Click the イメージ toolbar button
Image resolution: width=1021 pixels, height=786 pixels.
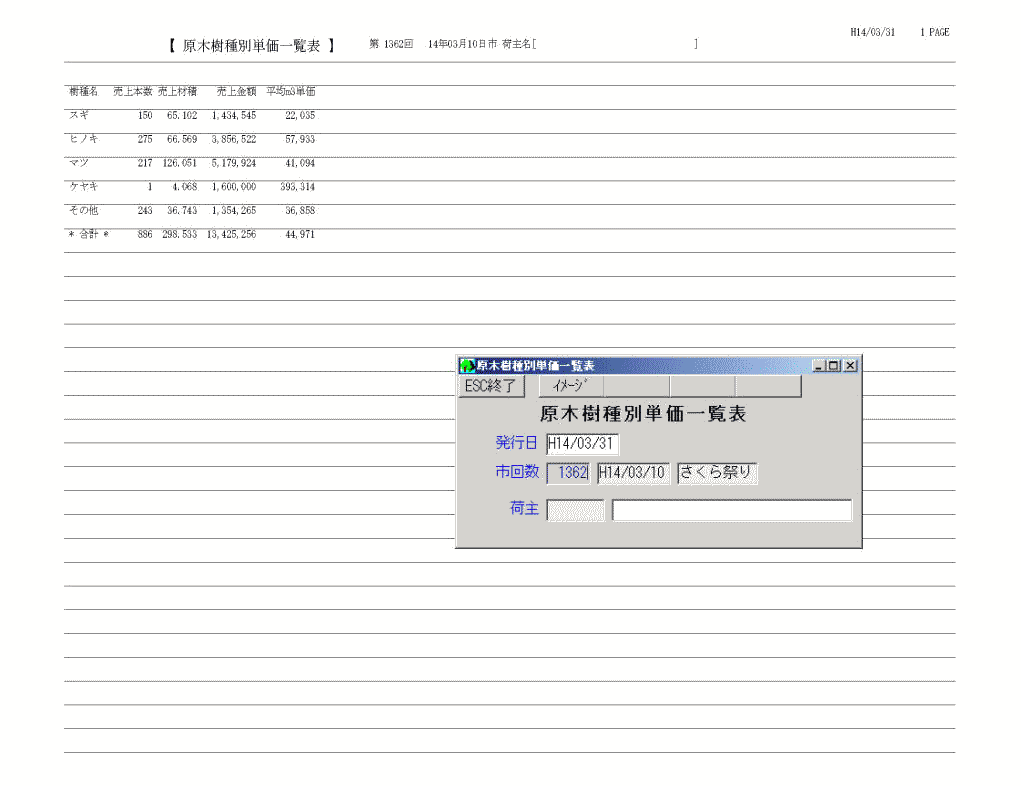point(571,386)
